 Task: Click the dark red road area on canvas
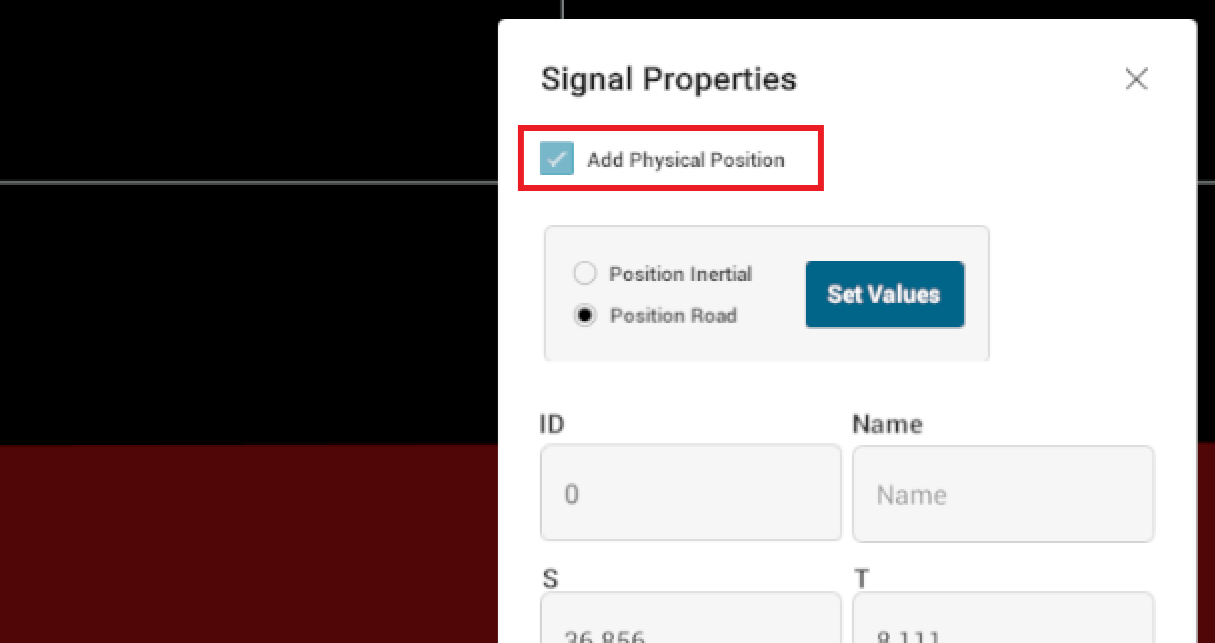pos(250,545)
